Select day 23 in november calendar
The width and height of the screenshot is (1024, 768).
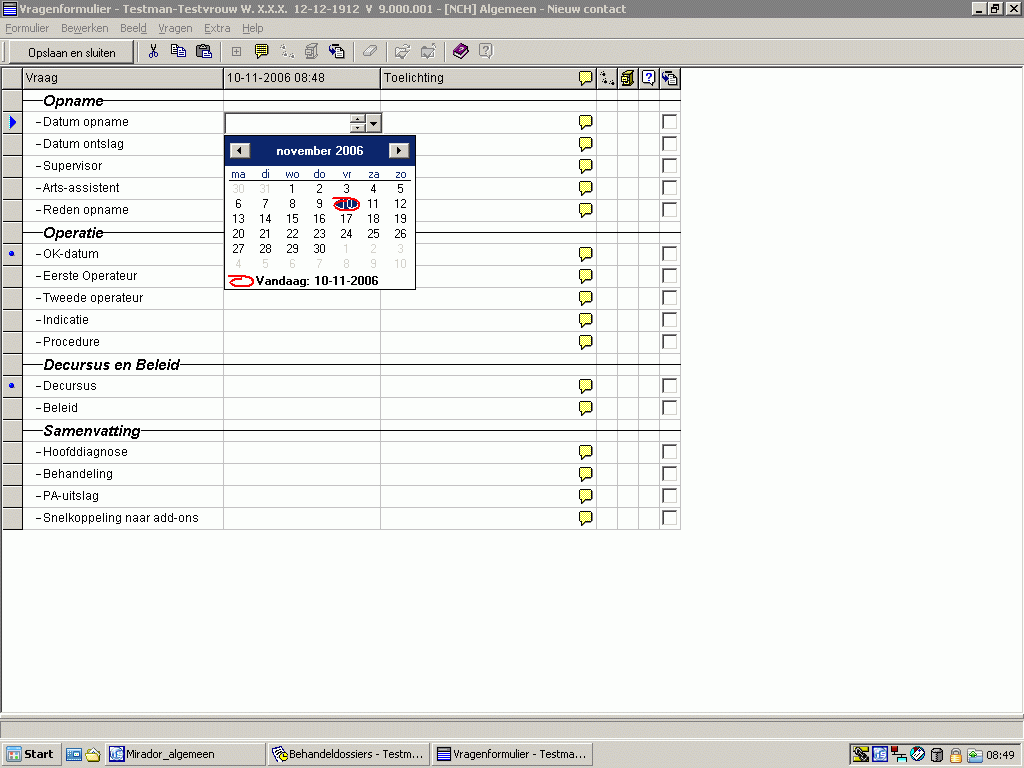319,234
